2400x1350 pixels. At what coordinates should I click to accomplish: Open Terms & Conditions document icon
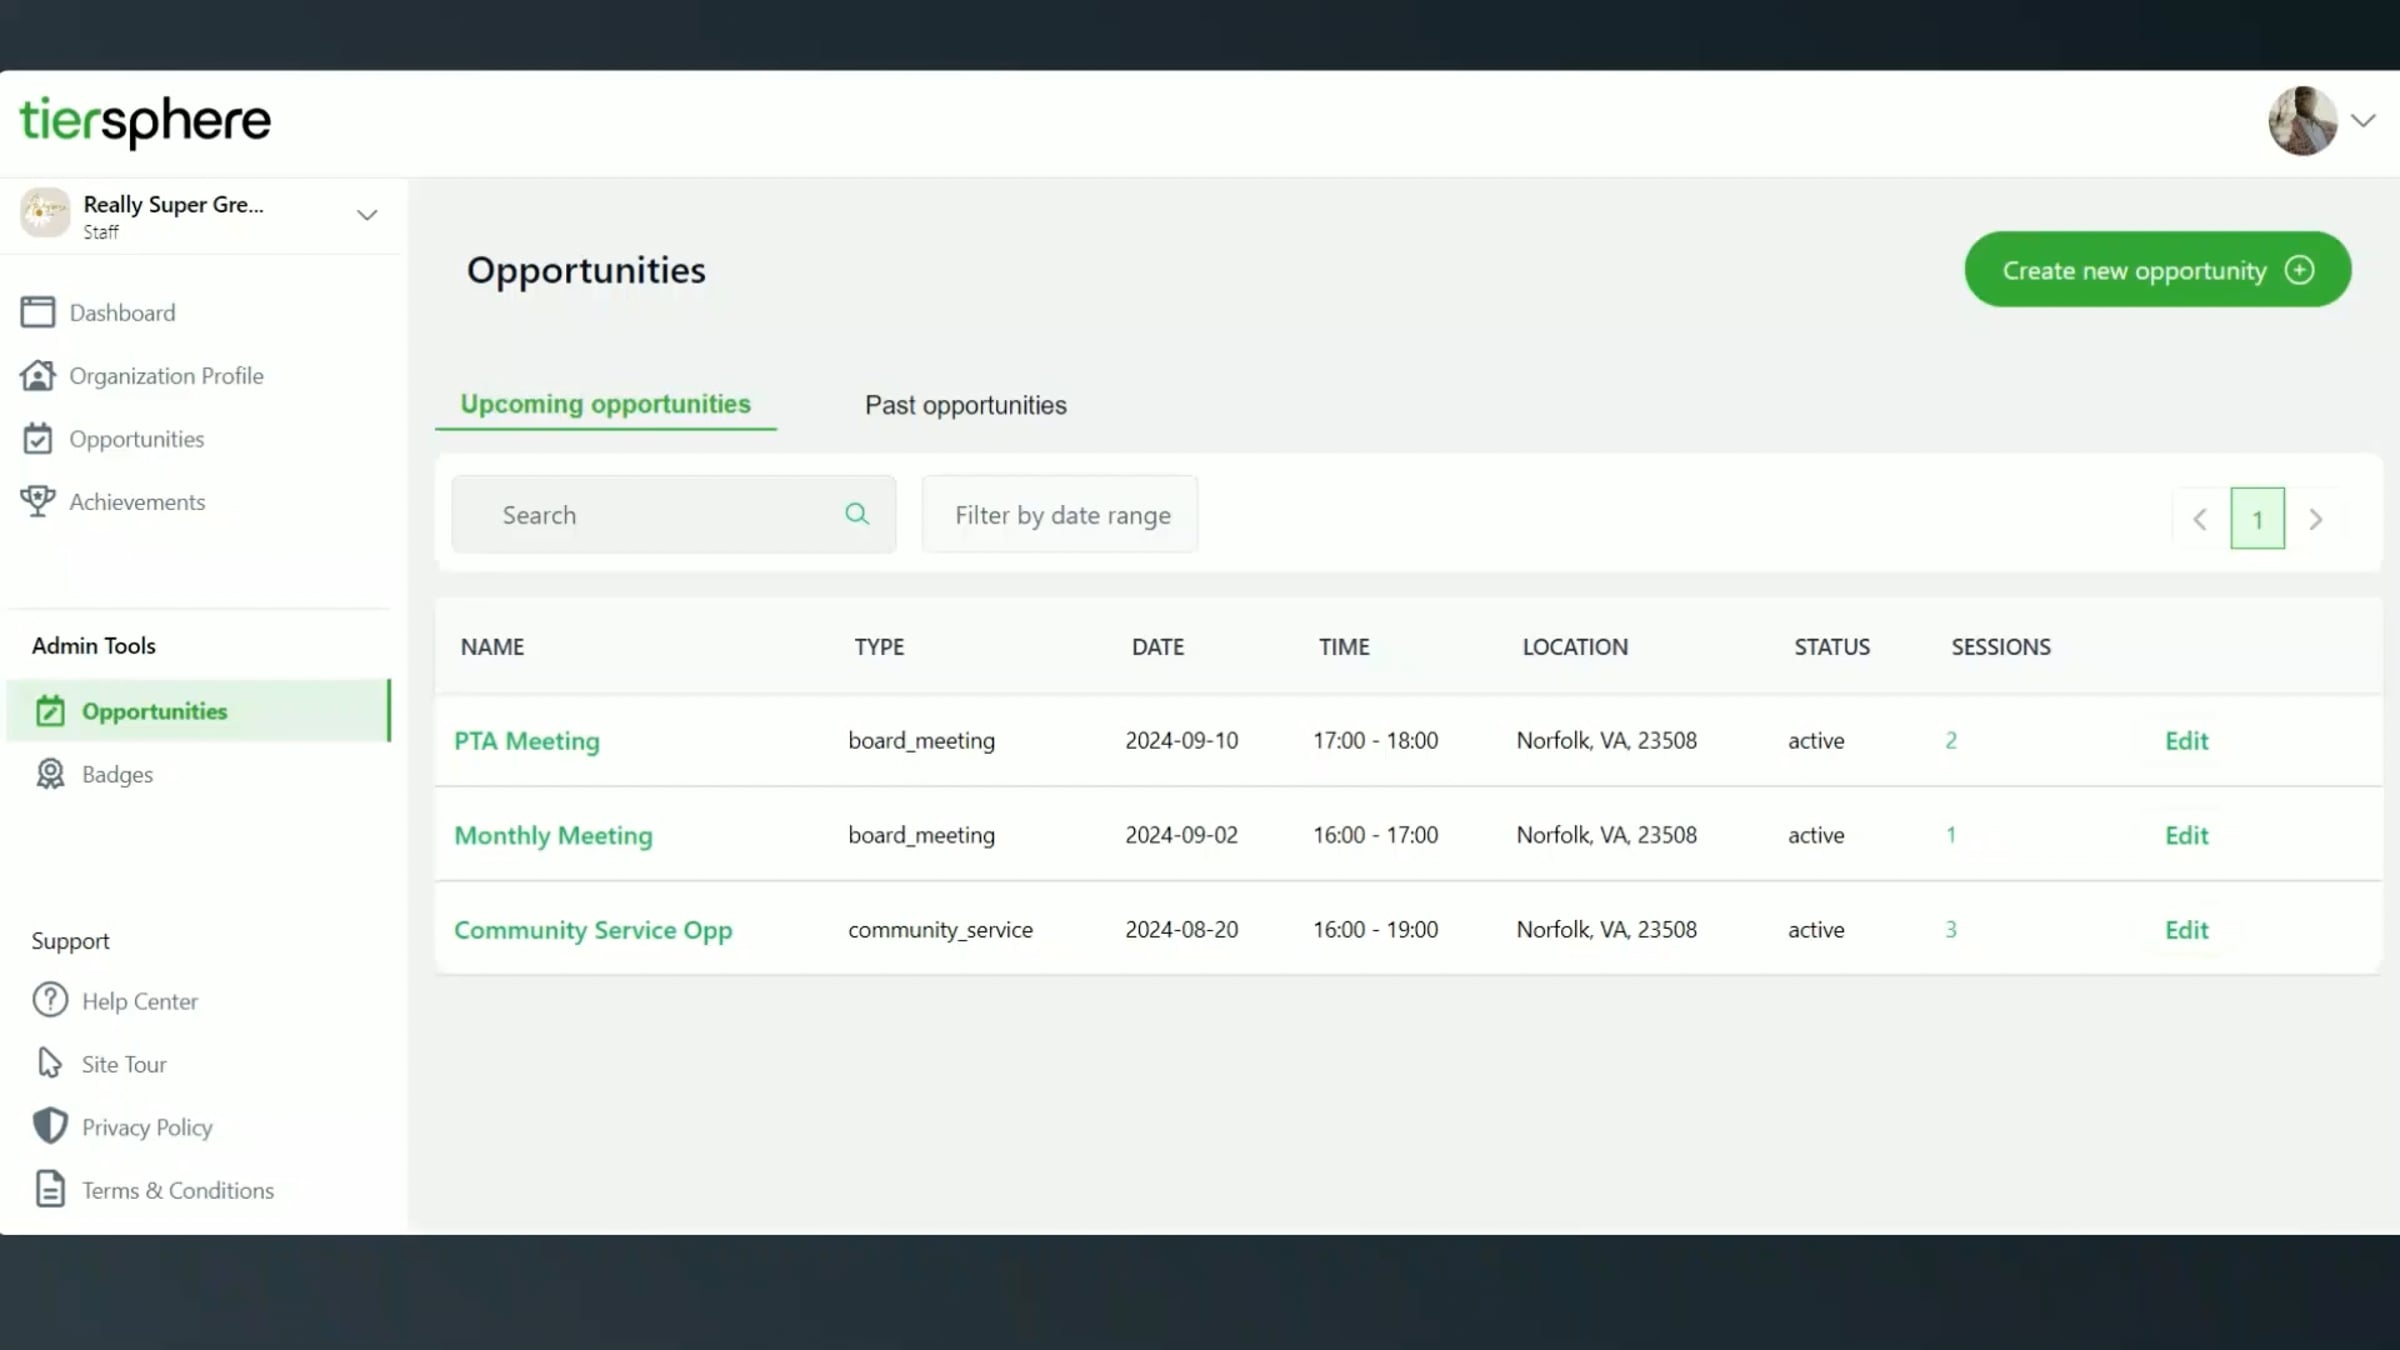point(50,1189)
